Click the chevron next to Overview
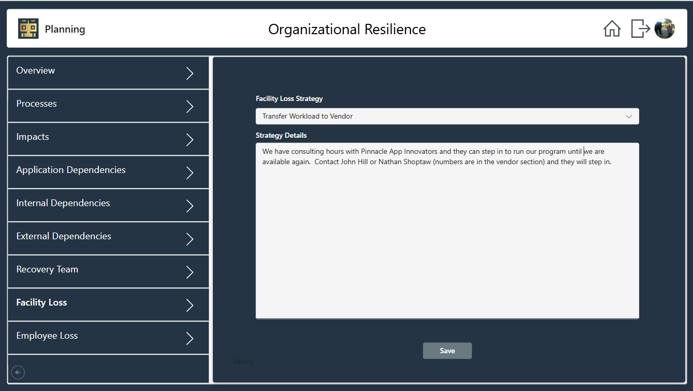 [x=190, y=73]
